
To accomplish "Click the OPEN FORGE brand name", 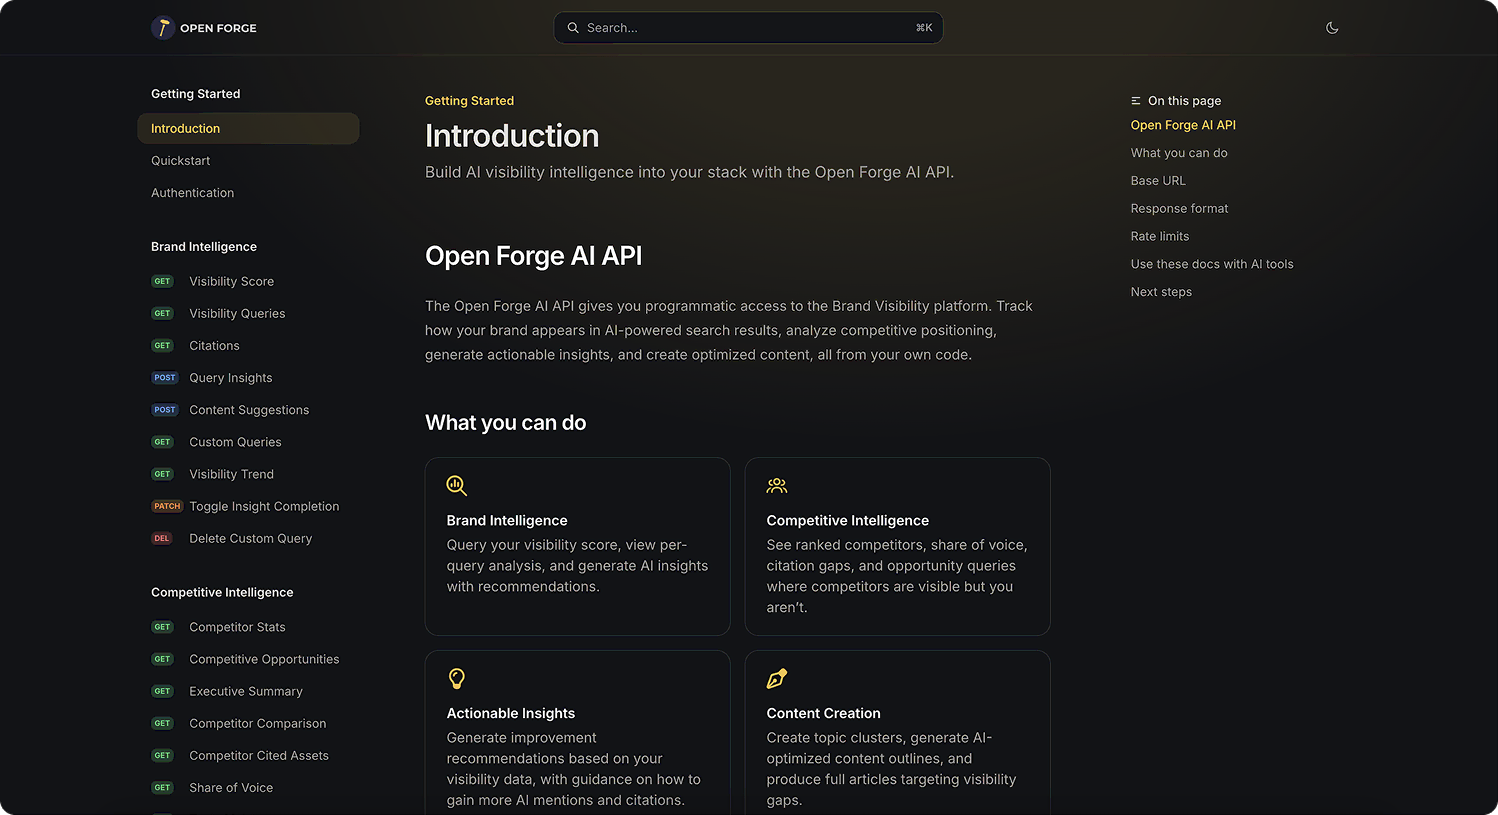I will pos(218,28).
